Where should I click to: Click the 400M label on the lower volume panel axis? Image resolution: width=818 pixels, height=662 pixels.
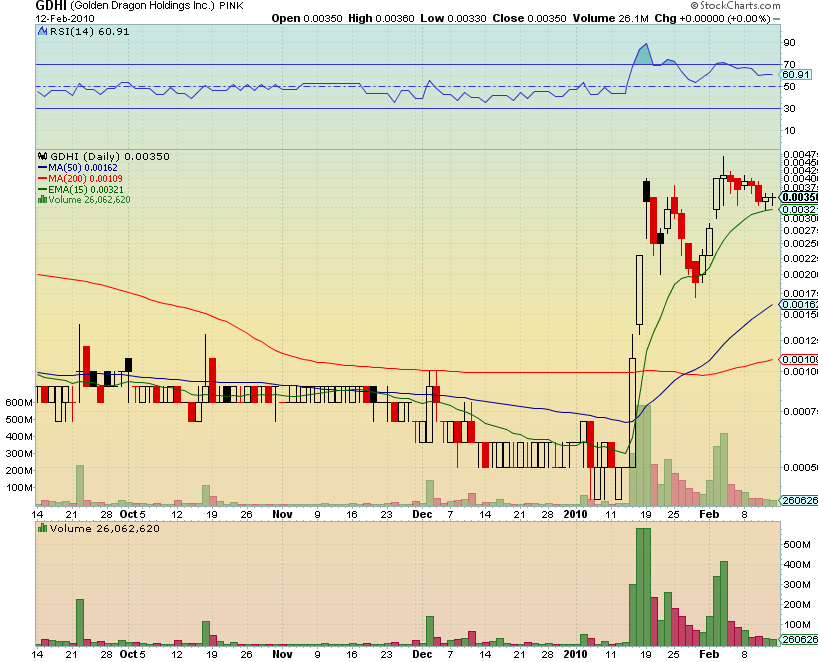point(797,565)
